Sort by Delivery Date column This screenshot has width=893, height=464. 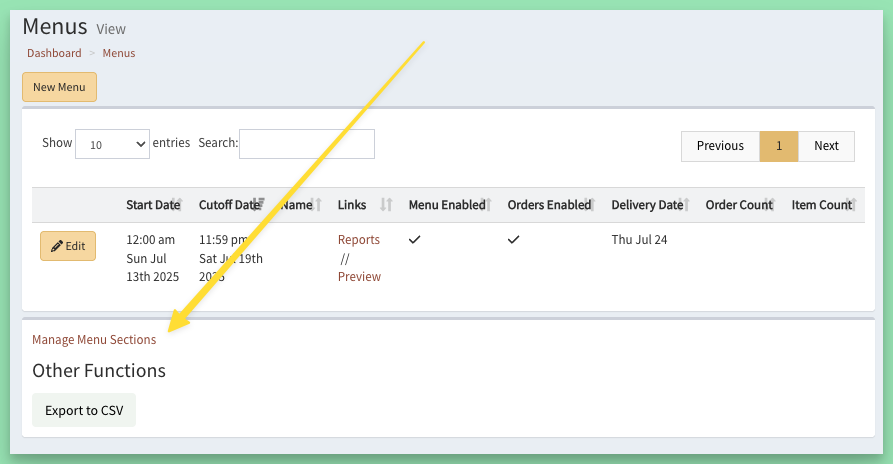pyautogui.click(x=650, y=205)
